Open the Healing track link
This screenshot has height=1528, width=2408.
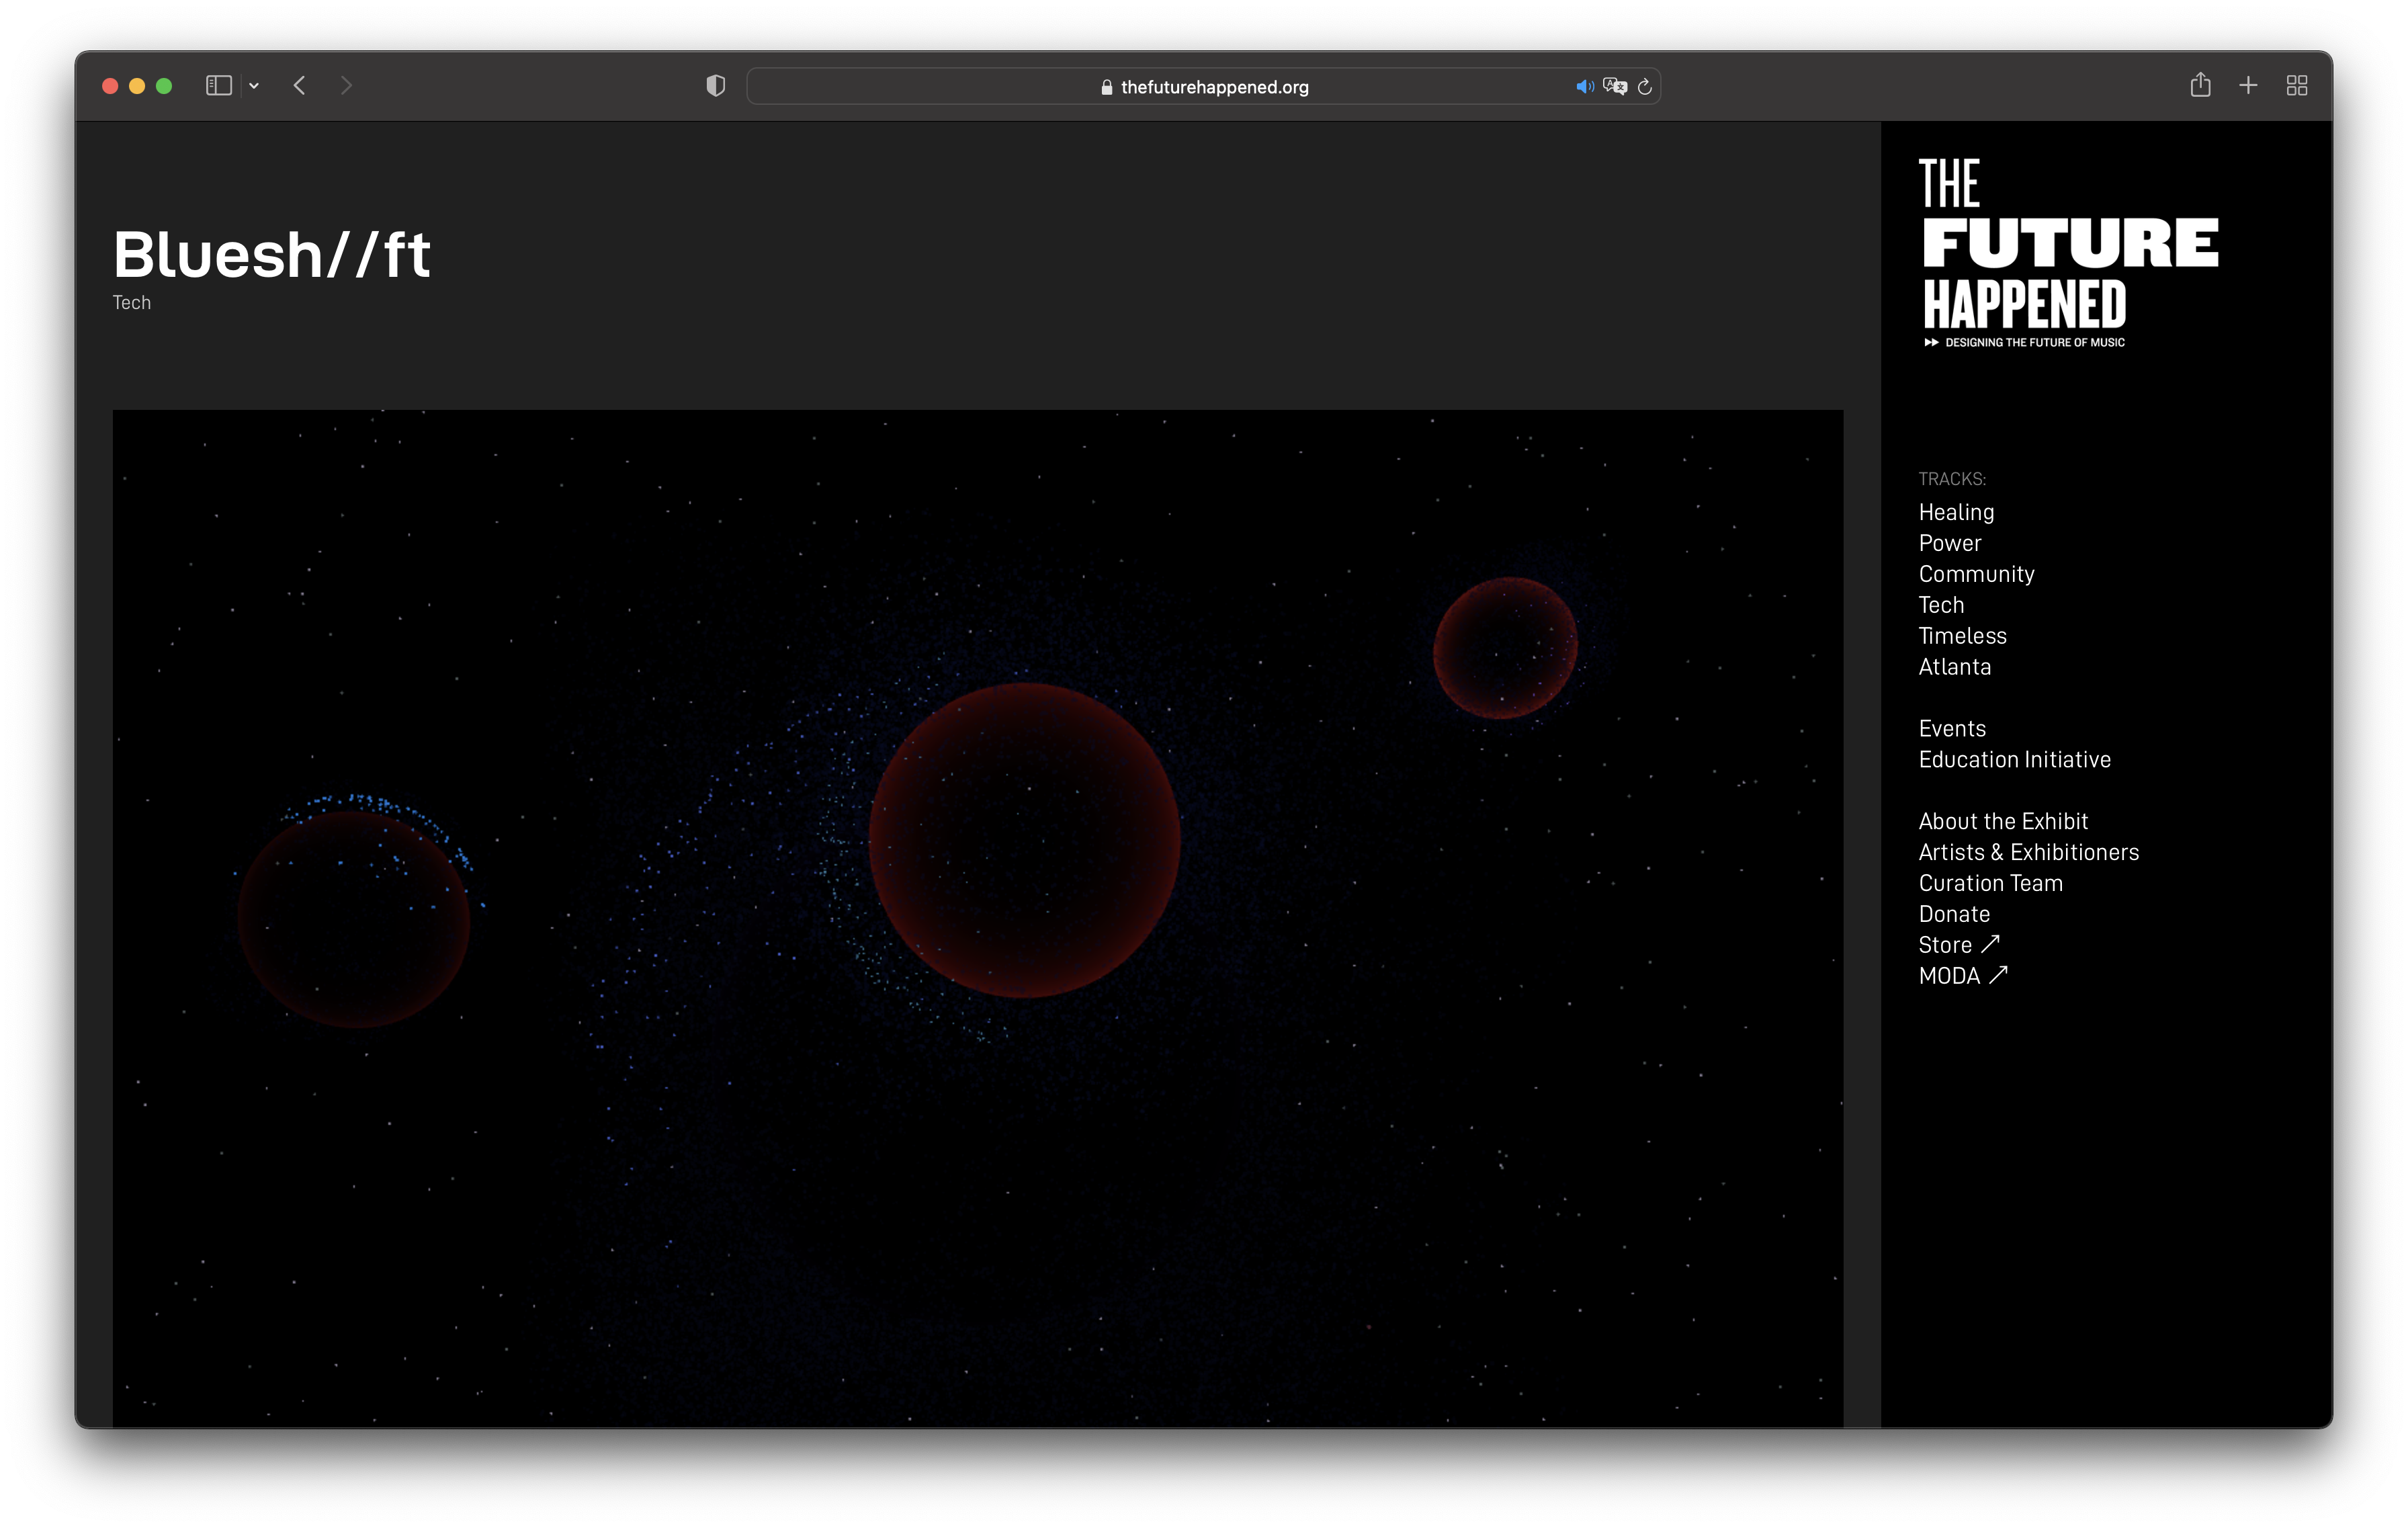point(1956,512)
